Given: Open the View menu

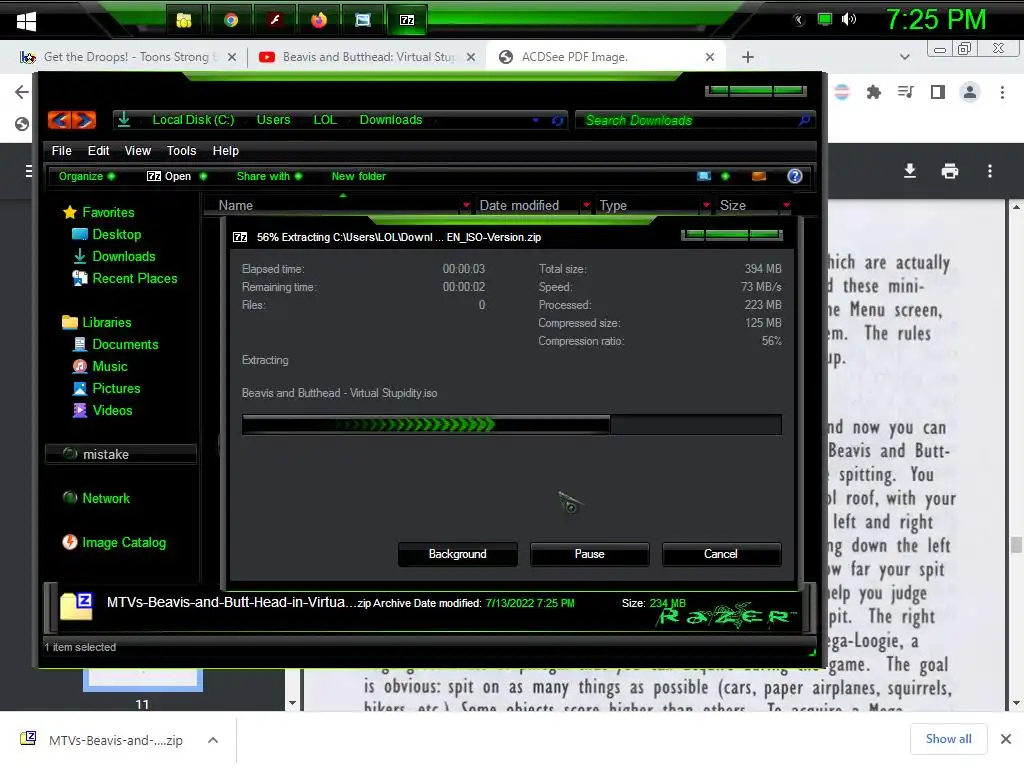Looking at the screenshot, I should point(138,151).
